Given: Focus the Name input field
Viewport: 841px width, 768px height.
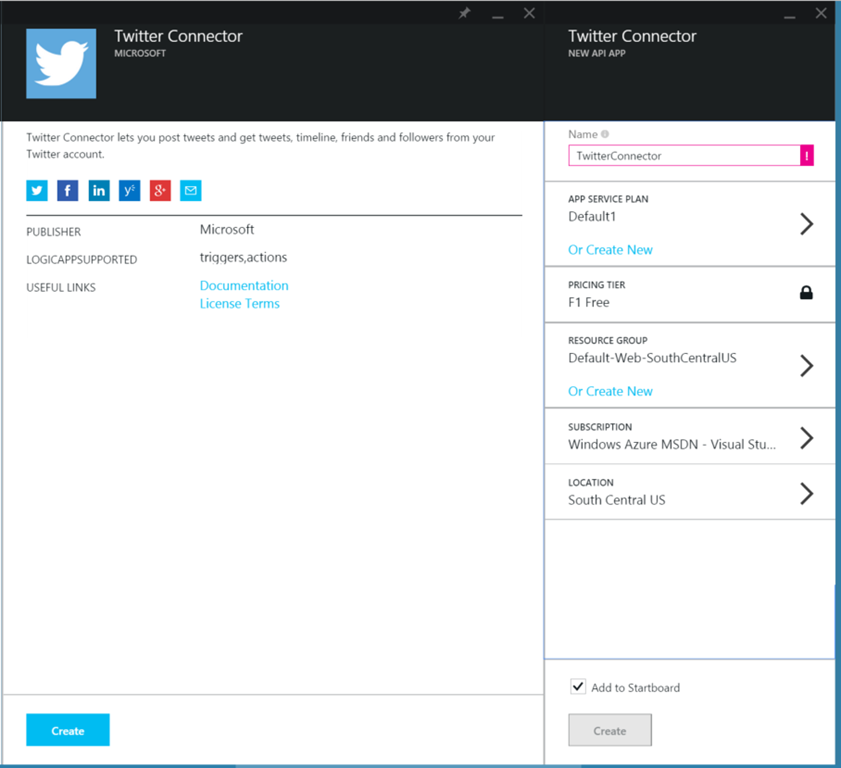Looking at the screenshot, I should point(684,156).
